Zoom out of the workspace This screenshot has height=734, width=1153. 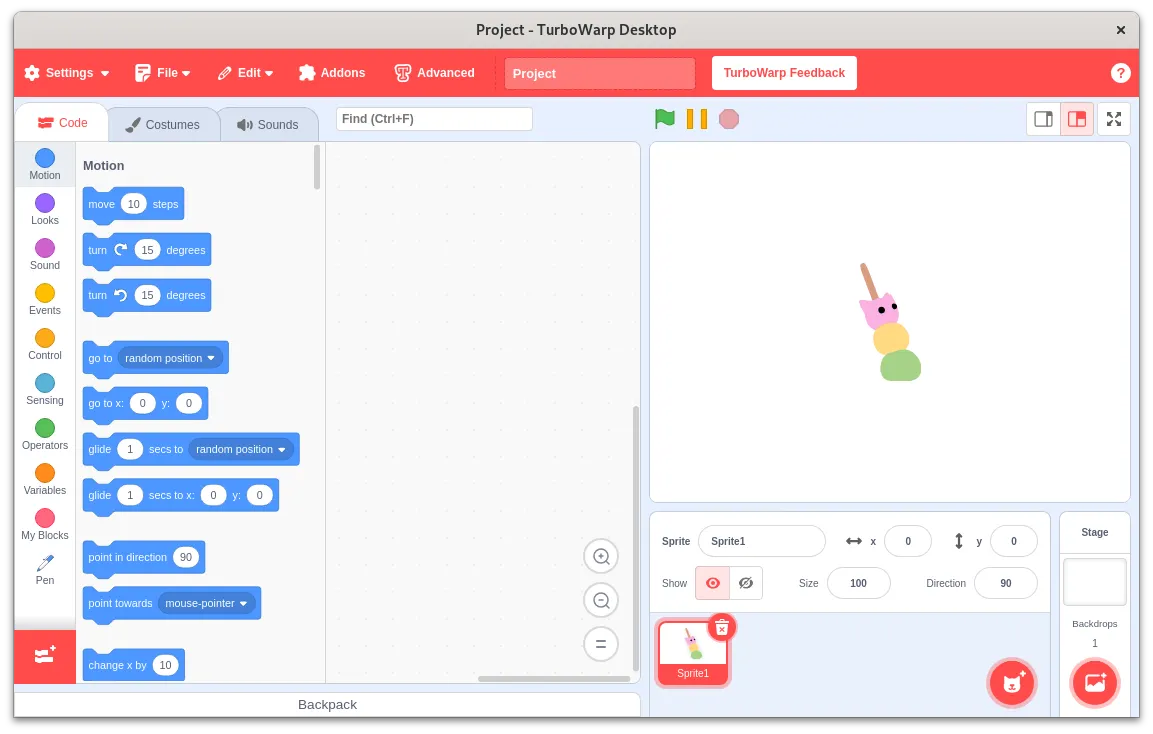601,600
